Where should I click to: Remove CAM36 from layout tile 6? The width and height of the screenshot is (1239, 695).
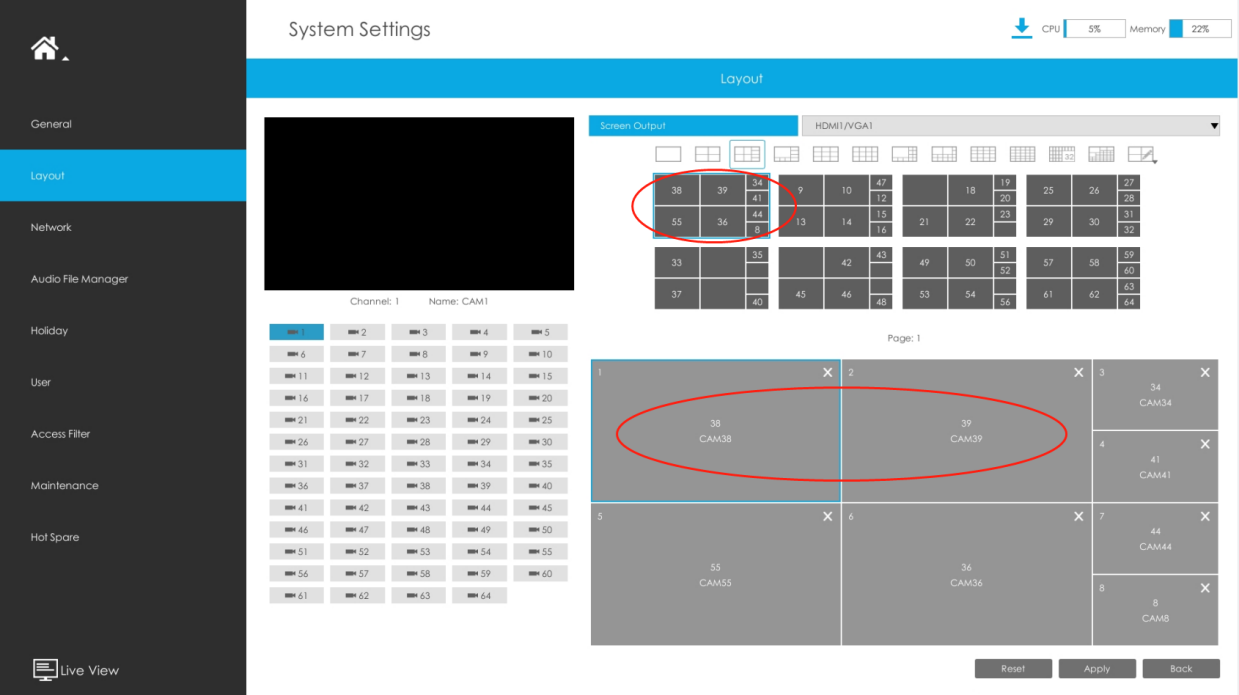(x=1078, y=516)
